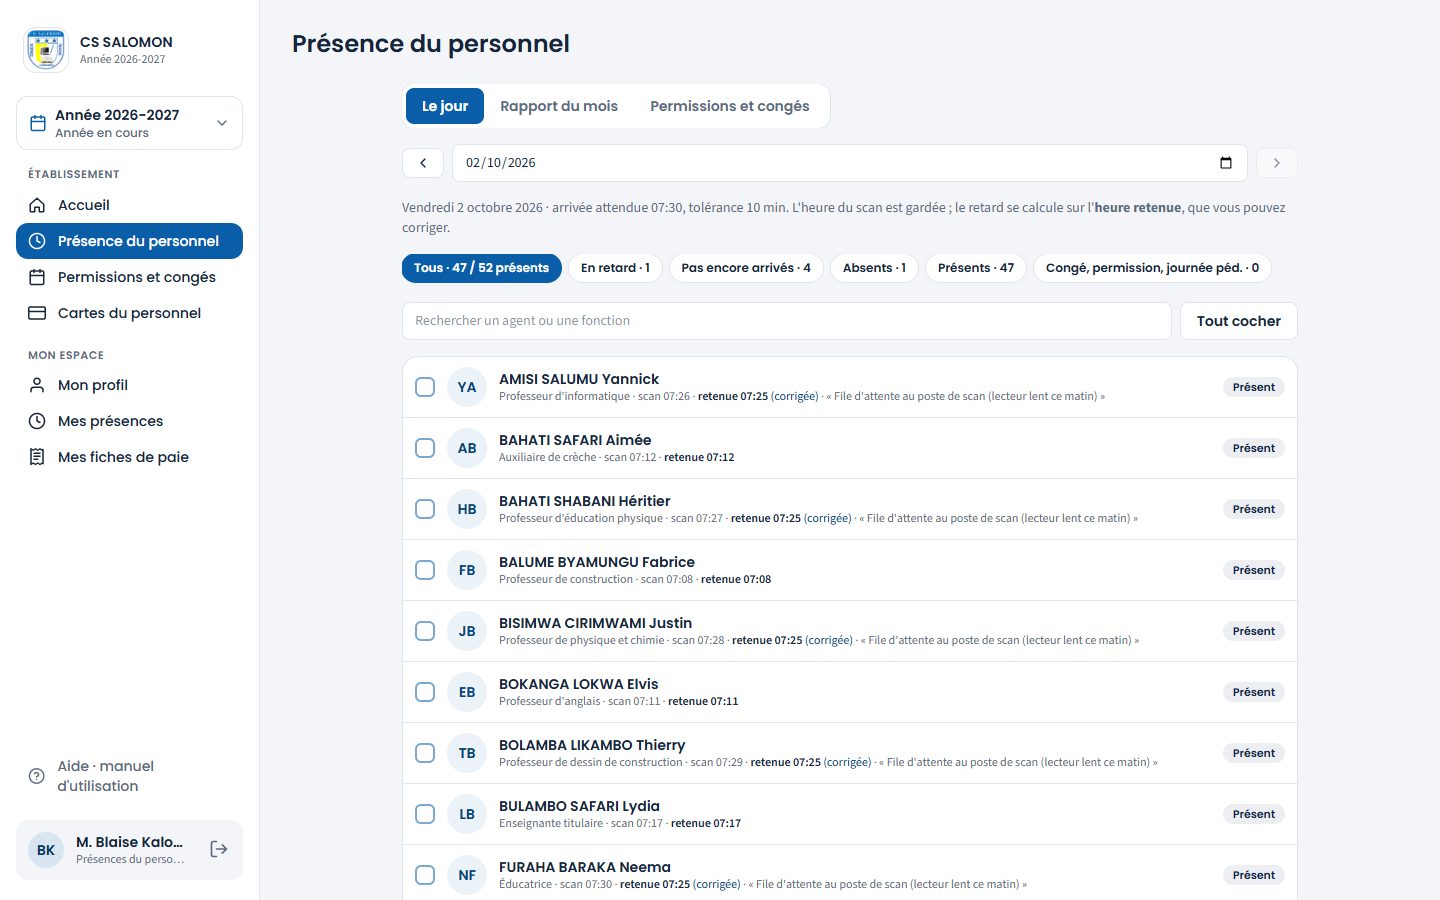Check the box for BISIMWA CIRIMWAMI Justin
This screenshot has height=900, width=1440.
coord(425,631)
